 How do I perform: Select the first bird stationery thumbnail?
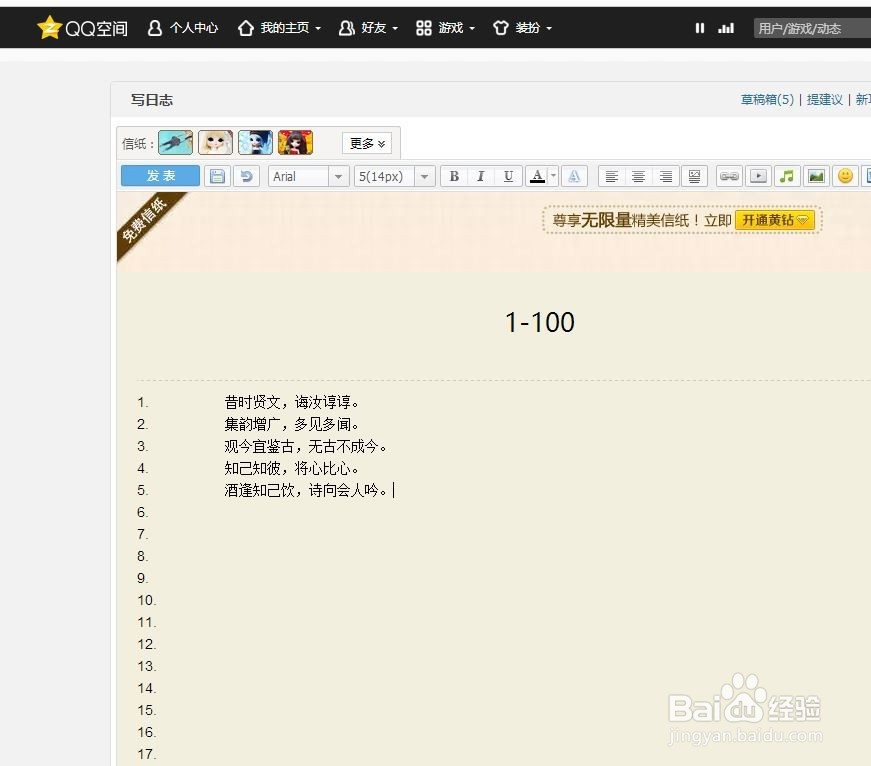pos(176,143)
